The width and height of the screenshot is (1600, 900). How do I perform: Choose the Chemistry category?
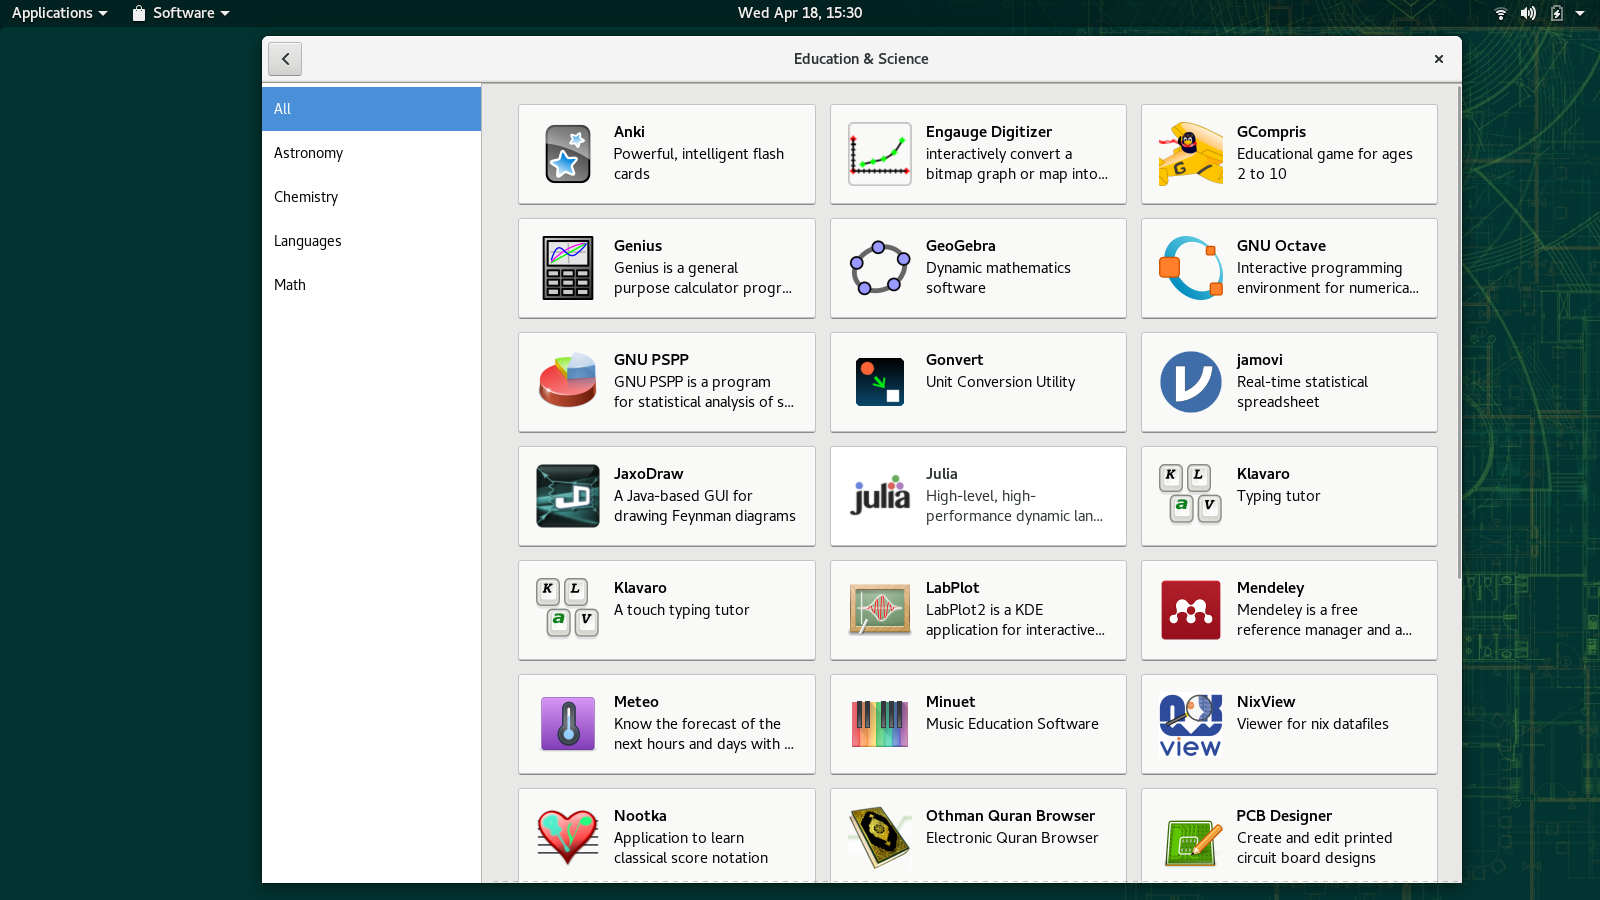306,197
